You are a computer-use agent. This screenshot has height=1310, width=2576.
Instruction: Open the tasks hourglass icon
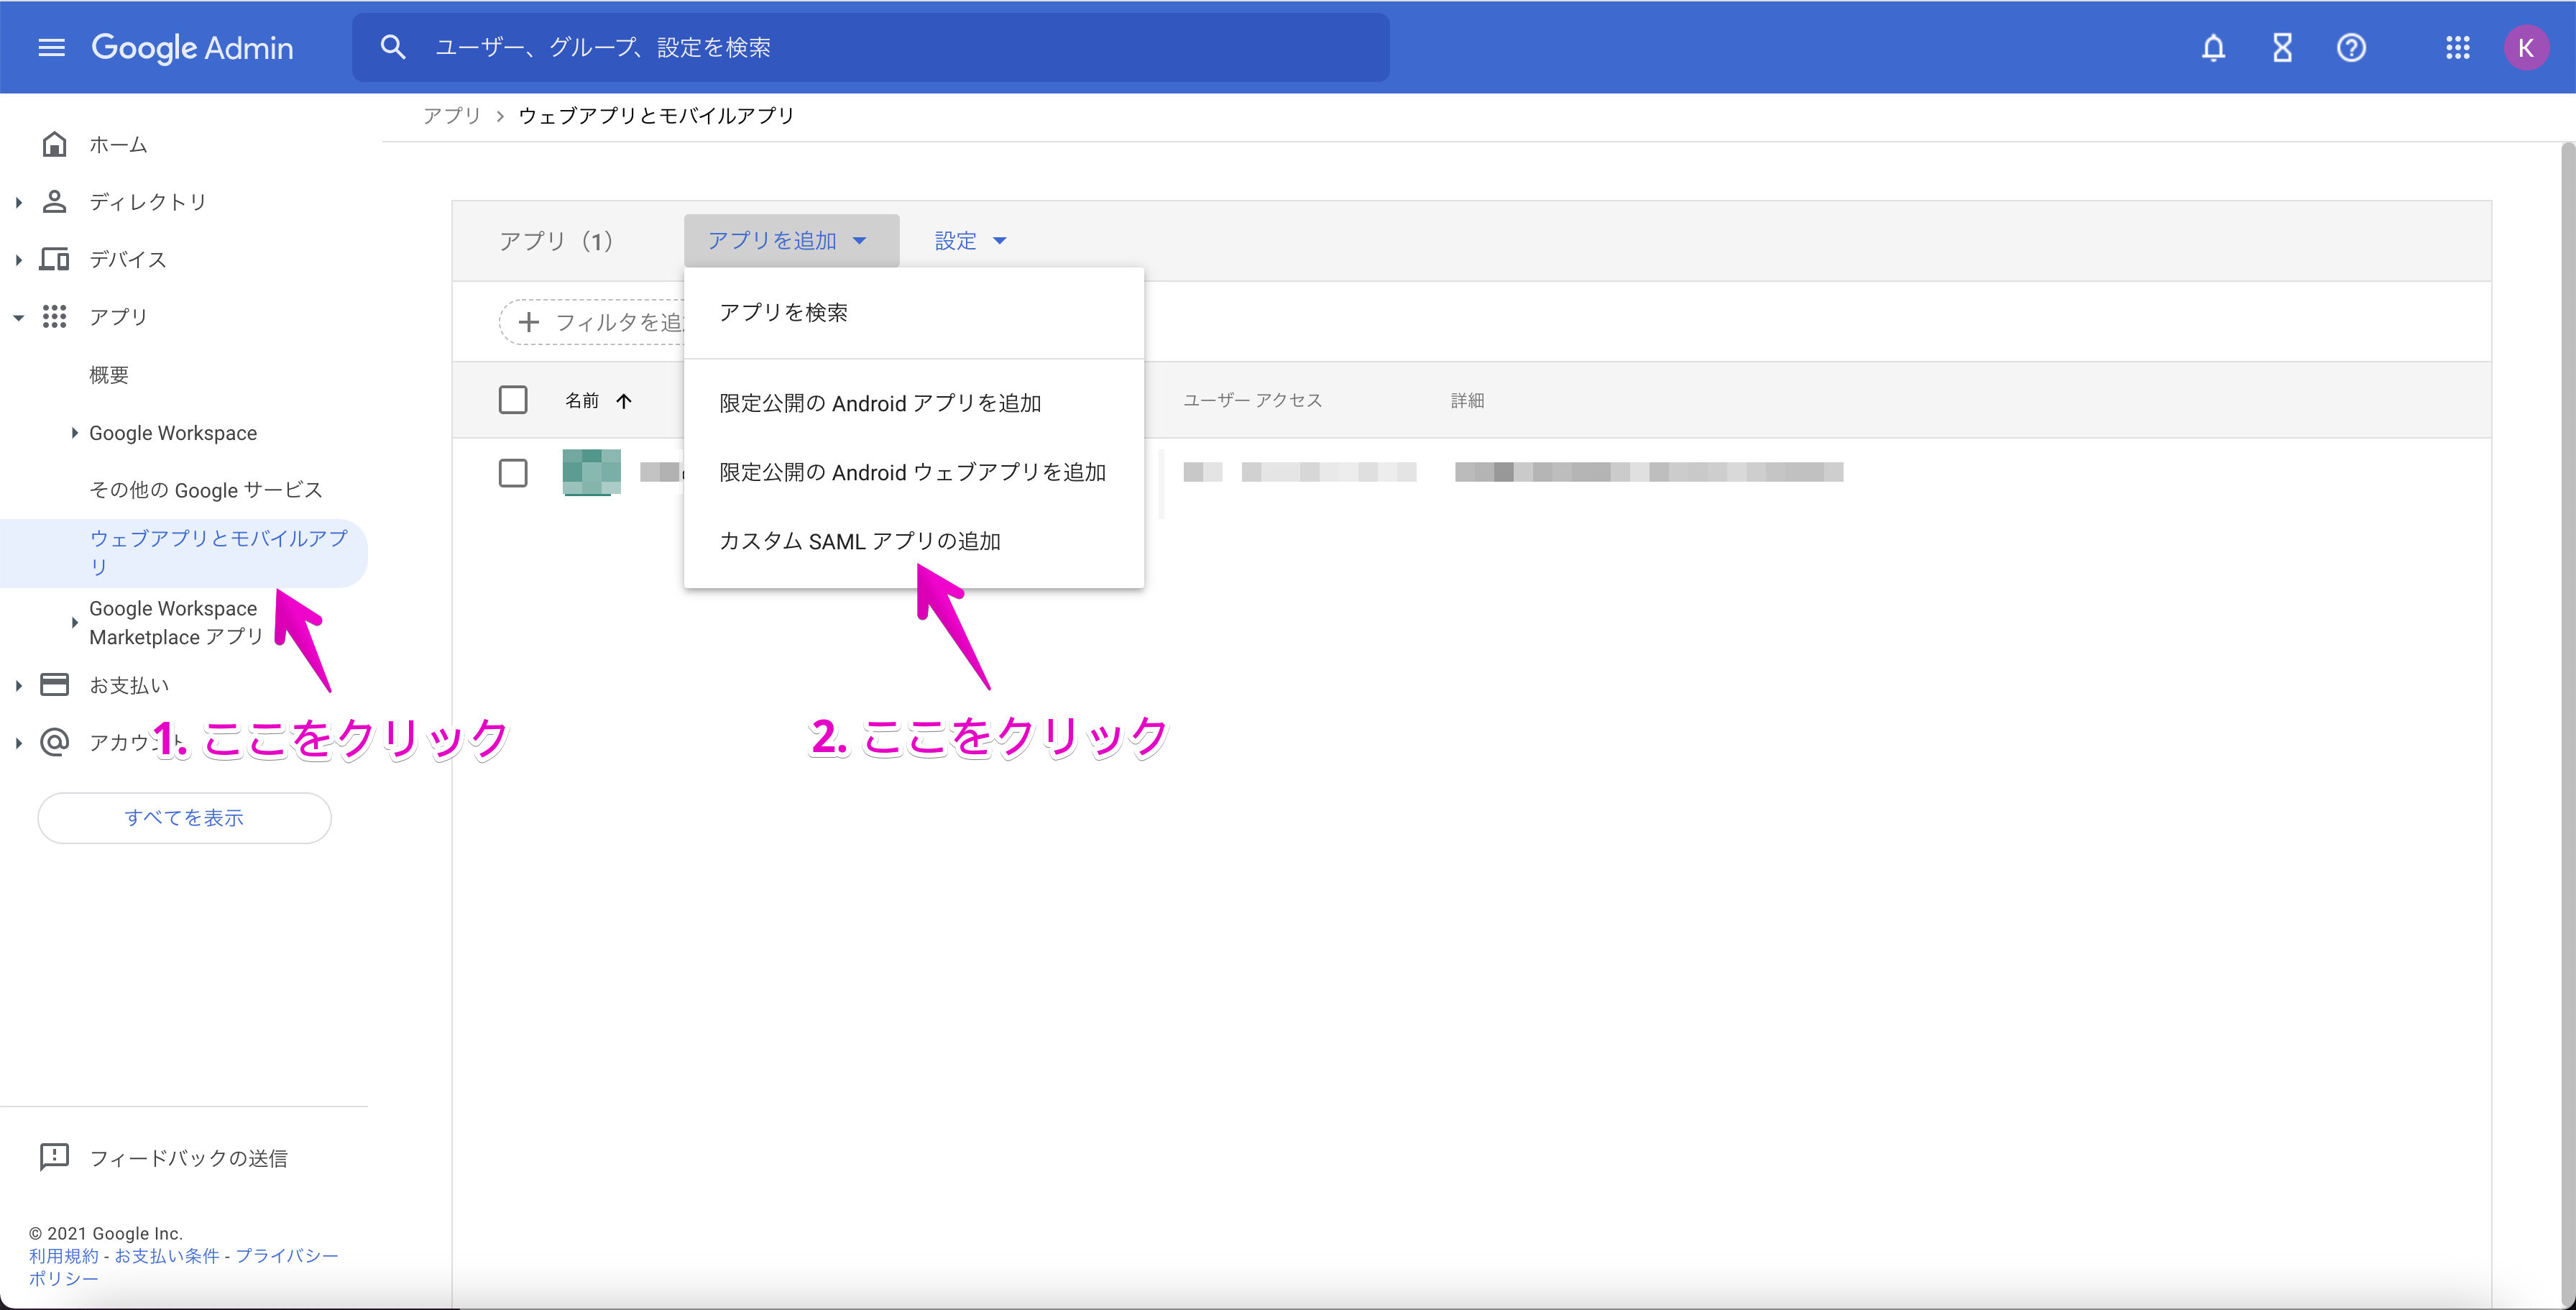point(2282,47)
